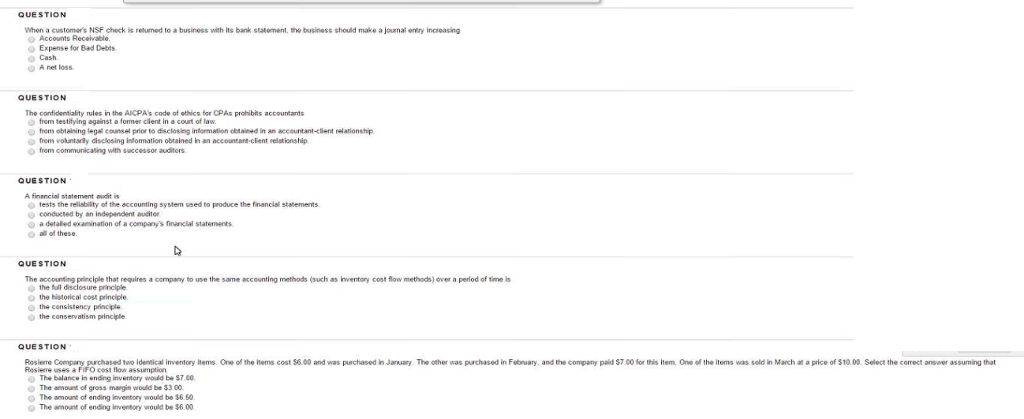This screenshot has width=1024, height=419.
Task: Pick "Cash" as the NSF check answer
Action: [31, 57]
